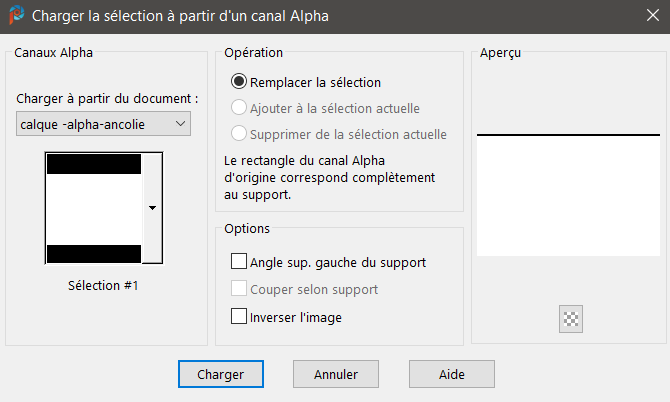Close the alpha channel dialog window
This screenshot has width=670, height=402.
649,16
